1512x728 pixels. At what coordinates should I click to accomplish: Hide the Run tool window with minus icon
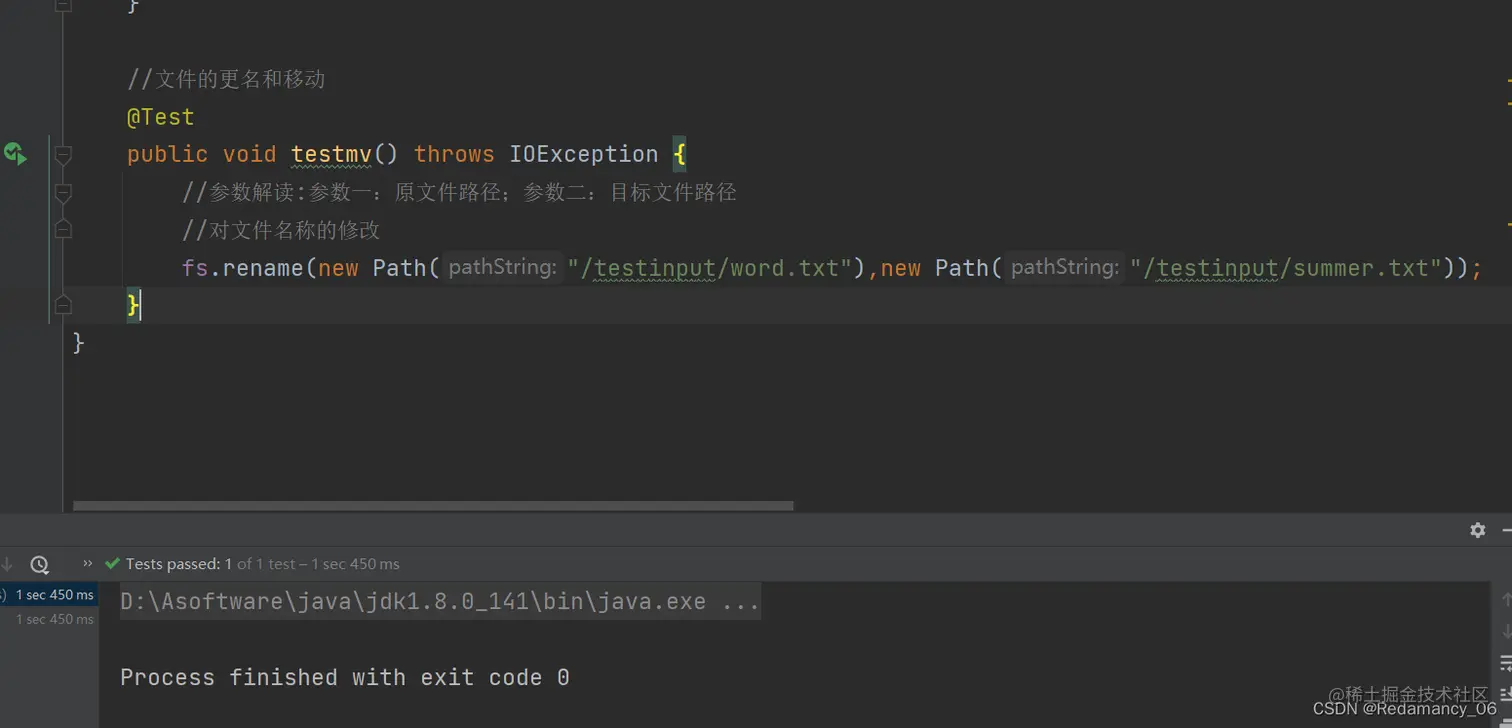point(1506,530)
